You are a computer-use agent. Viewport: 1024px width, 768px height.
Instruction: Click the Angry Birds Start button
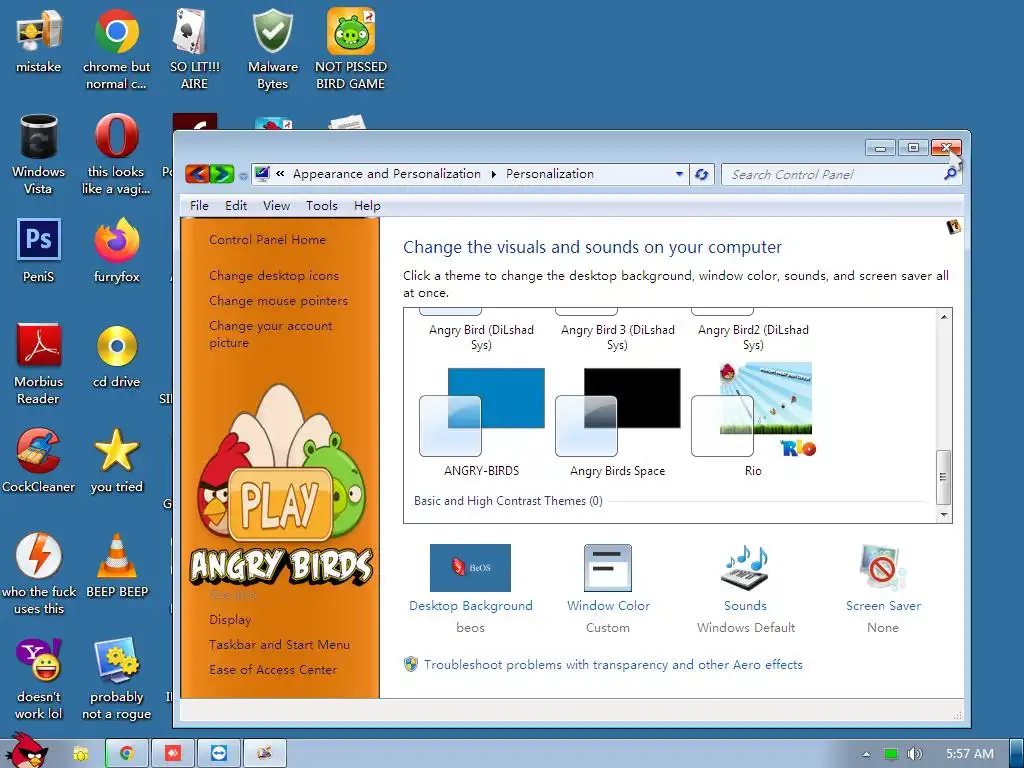tap(25, 750)
